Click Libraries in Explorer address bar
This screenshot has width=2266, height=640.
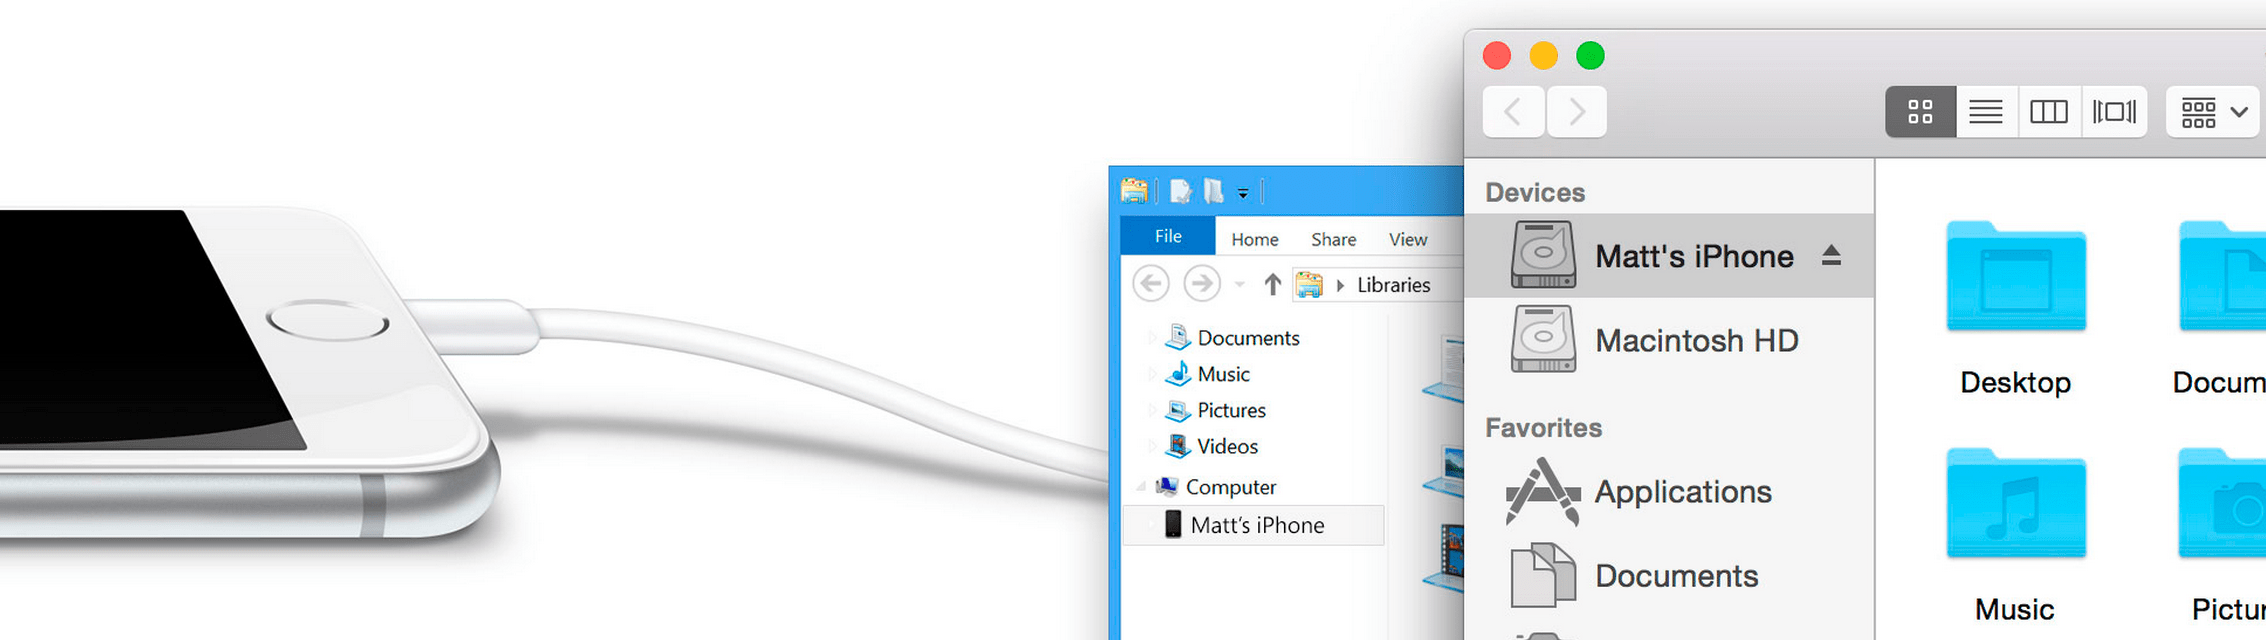click(1394, 285)
